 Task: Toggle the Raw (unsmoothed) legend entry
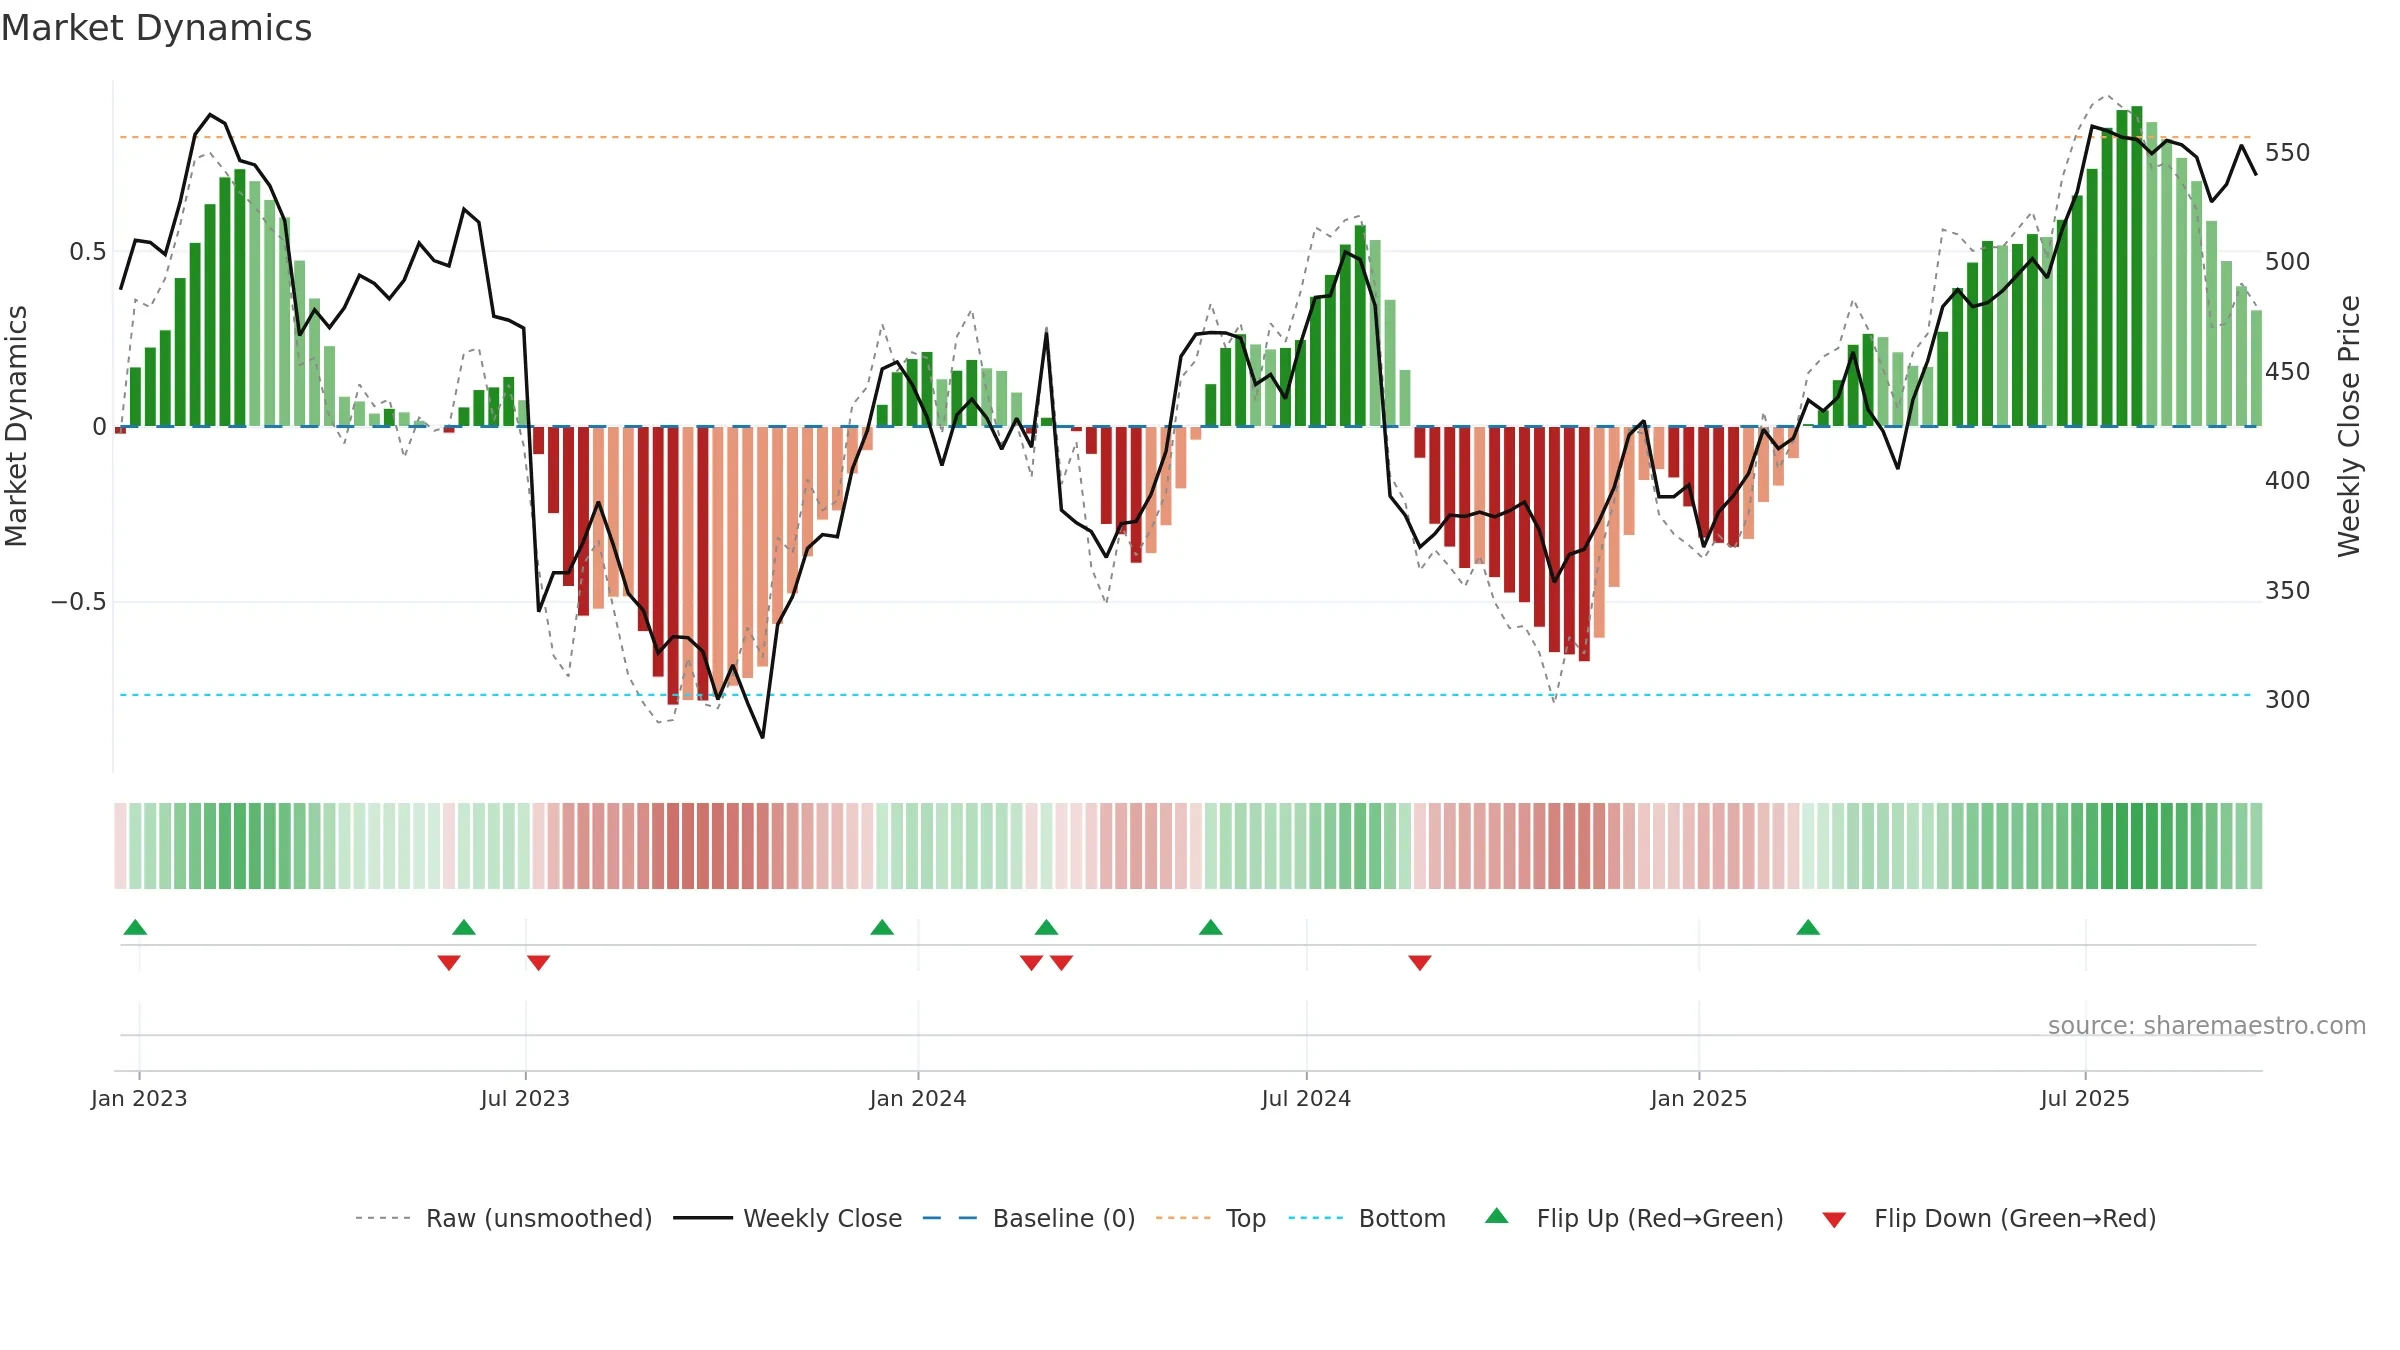pyautogui.click(x=503, y=1218)
